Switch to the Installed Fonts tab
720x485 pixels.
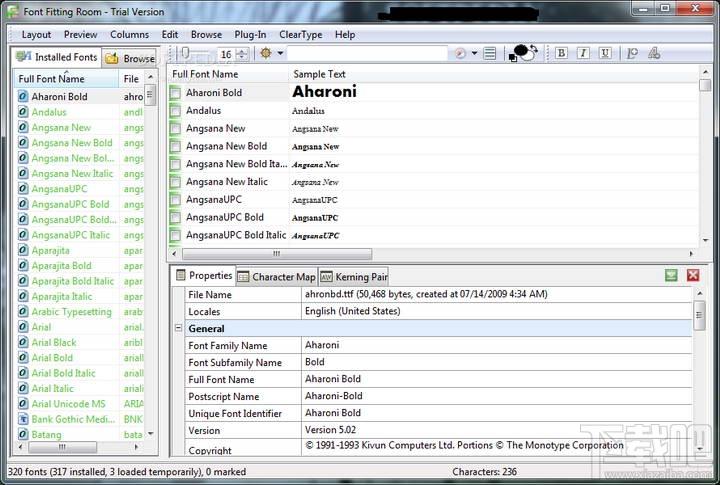[56, 57]
